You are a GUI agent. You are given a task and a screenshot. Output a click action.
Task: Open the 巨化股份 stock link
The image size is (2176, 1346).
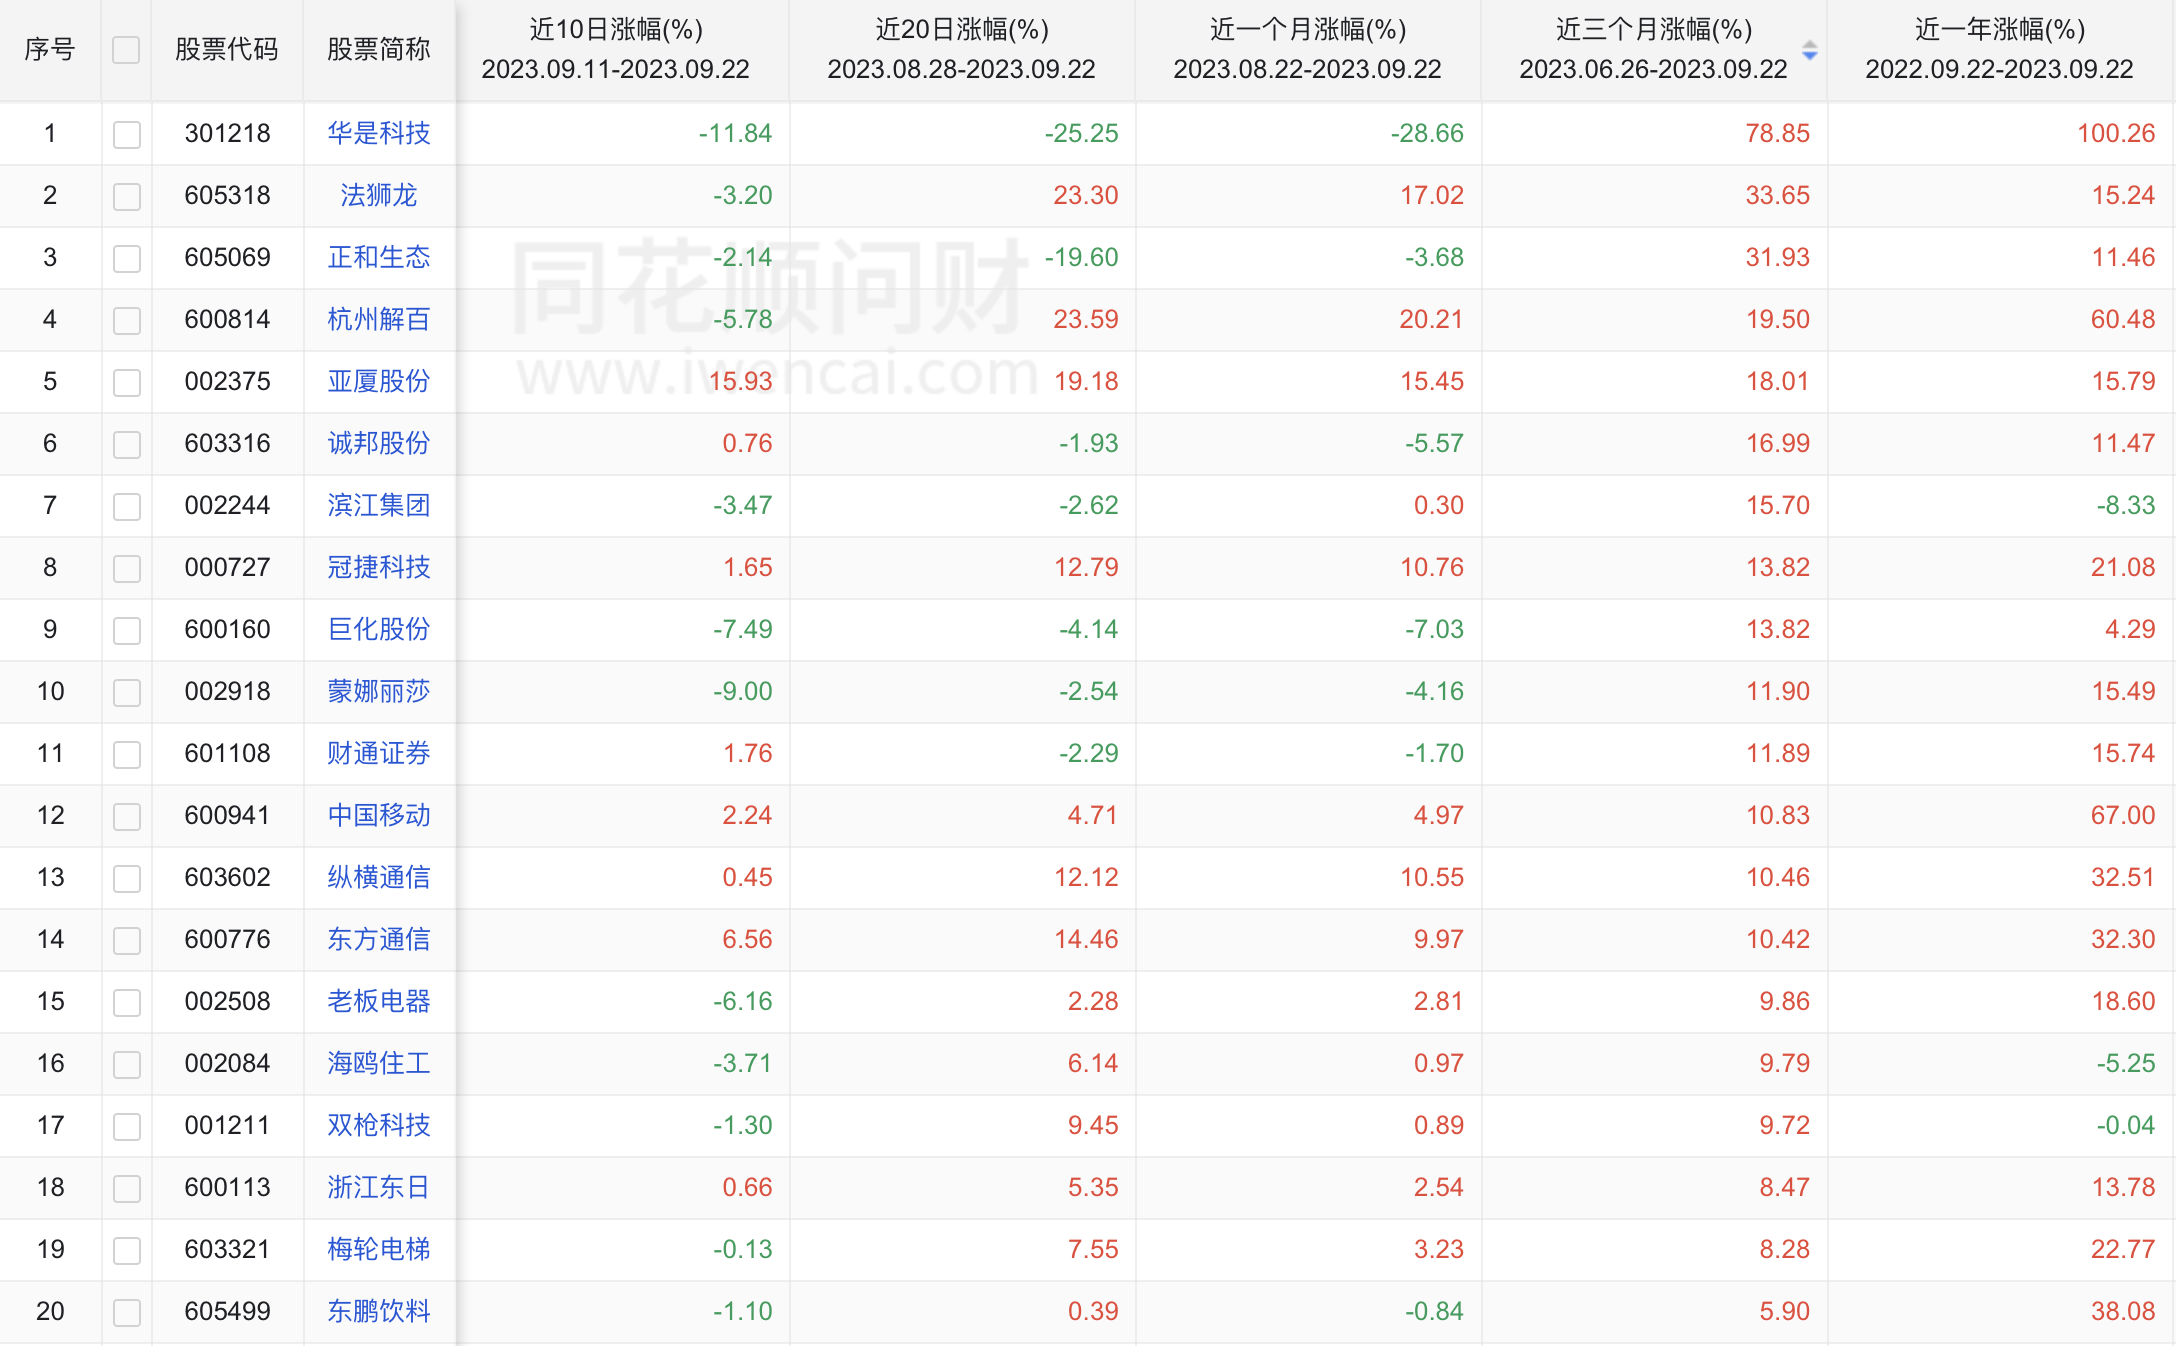pos(379,629)
